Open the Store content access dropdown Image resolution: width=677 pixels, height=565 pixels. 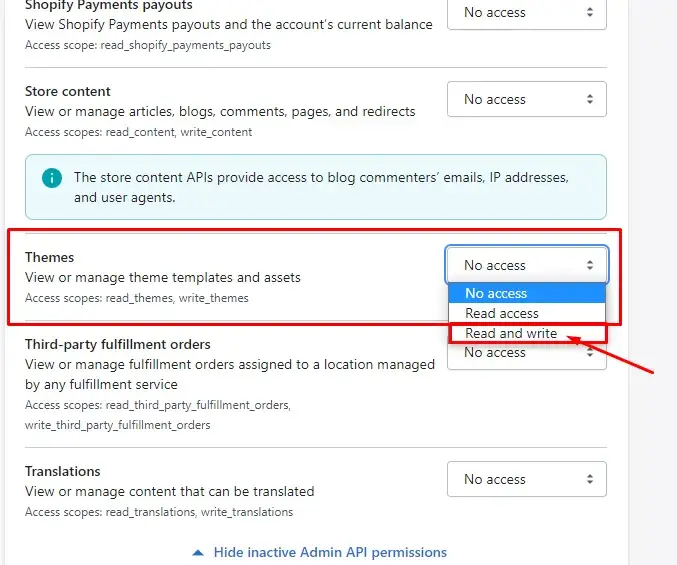(x=526, y=99)
